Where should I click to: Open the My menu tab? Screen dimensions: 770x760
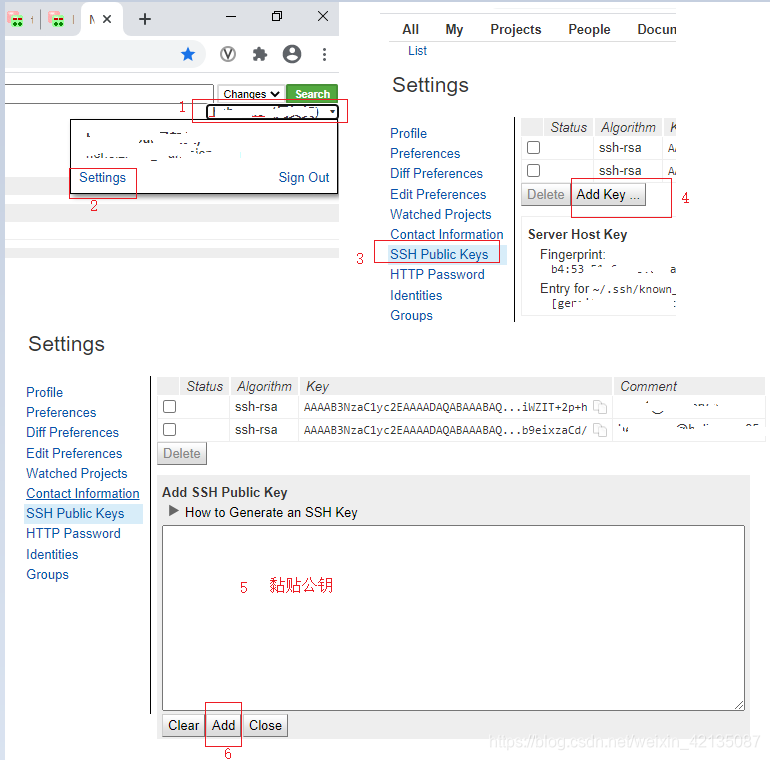pyautogui.click(x=454, y=29)
